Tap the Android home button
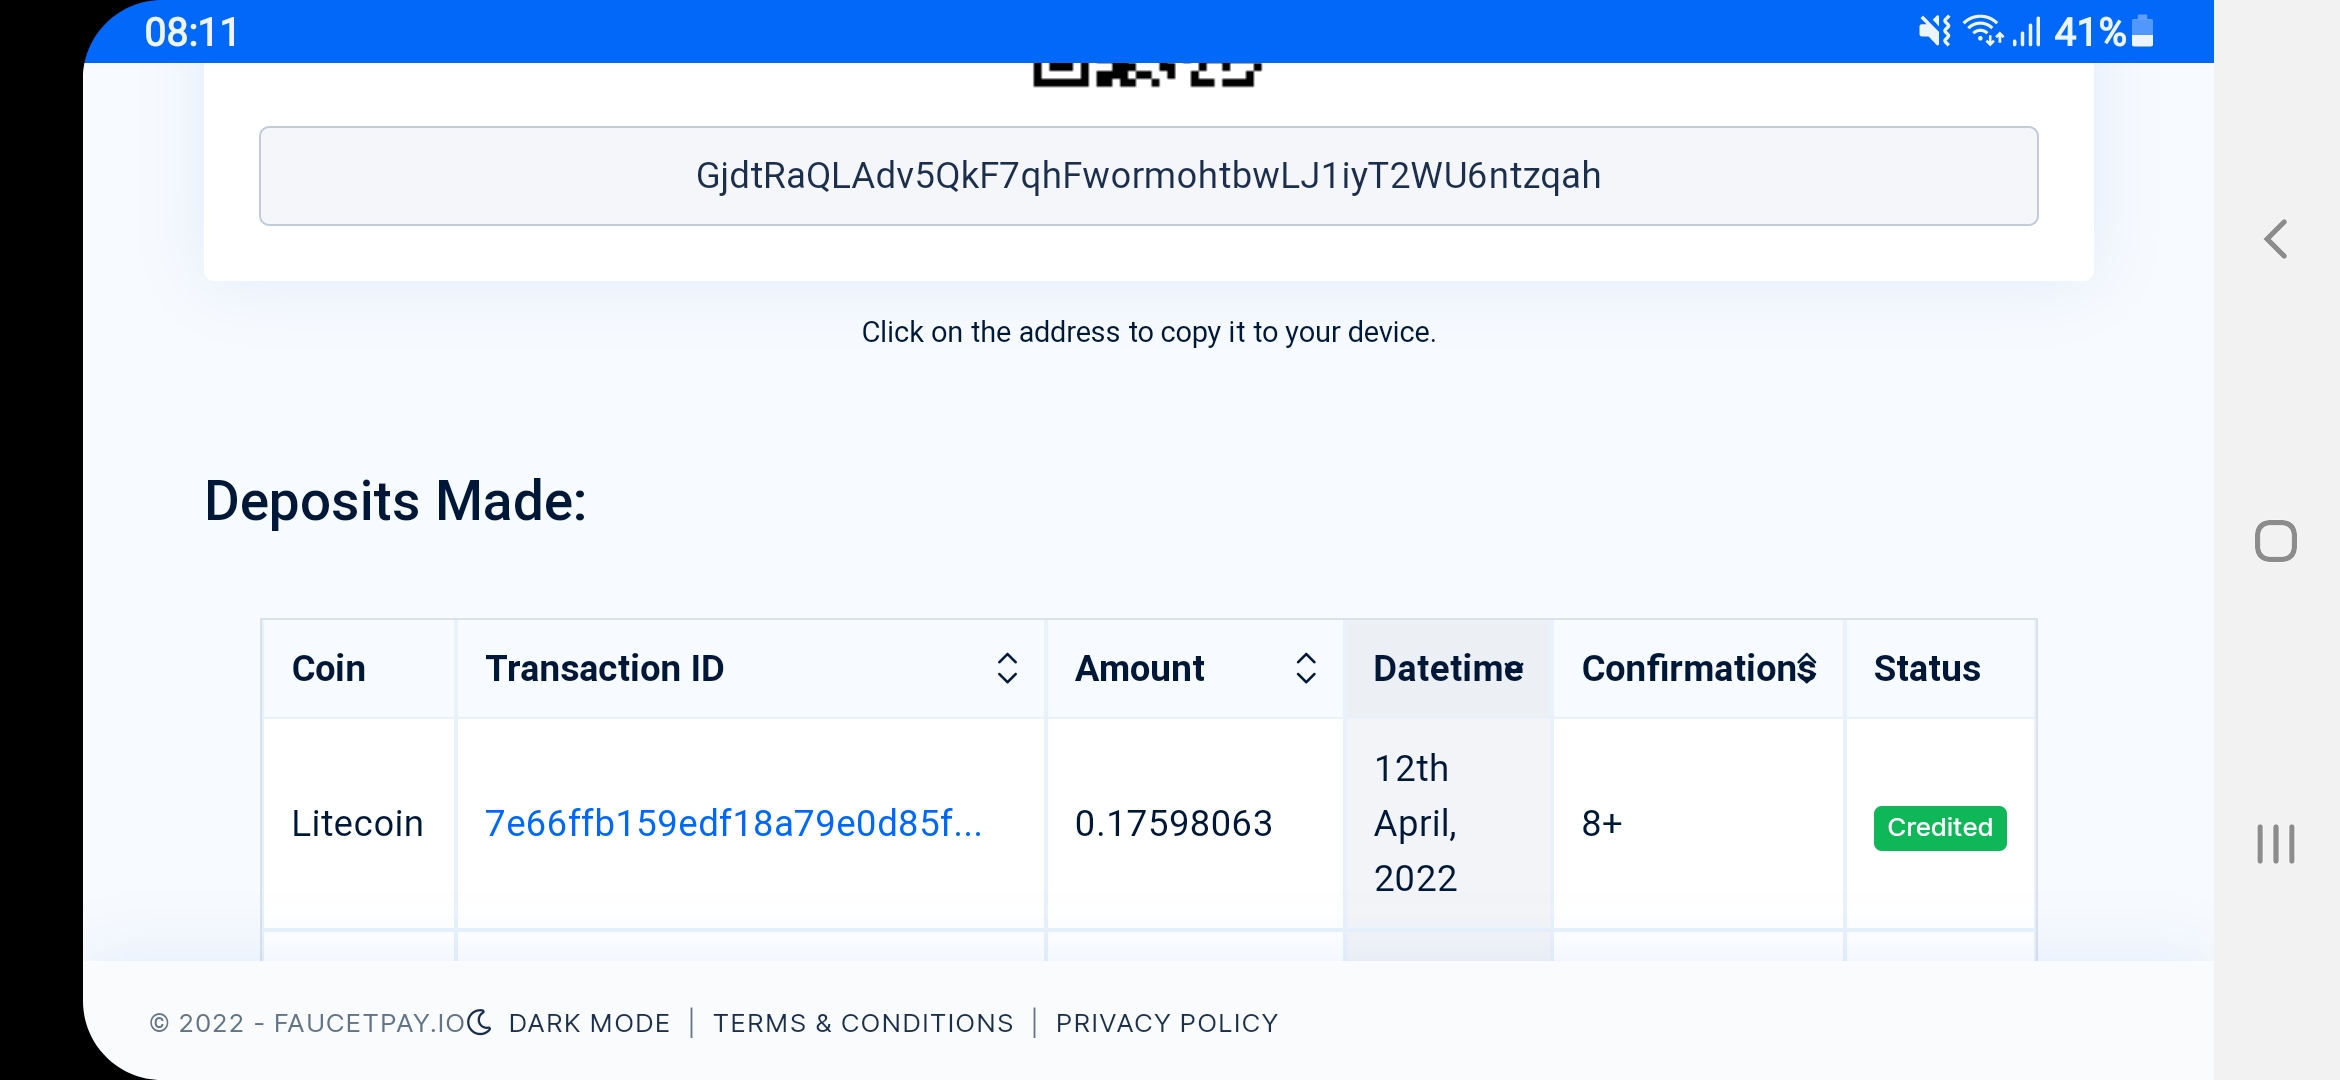Image resolution: width=2340 pixels, height=1080 pixels. tap(2275, 541)
